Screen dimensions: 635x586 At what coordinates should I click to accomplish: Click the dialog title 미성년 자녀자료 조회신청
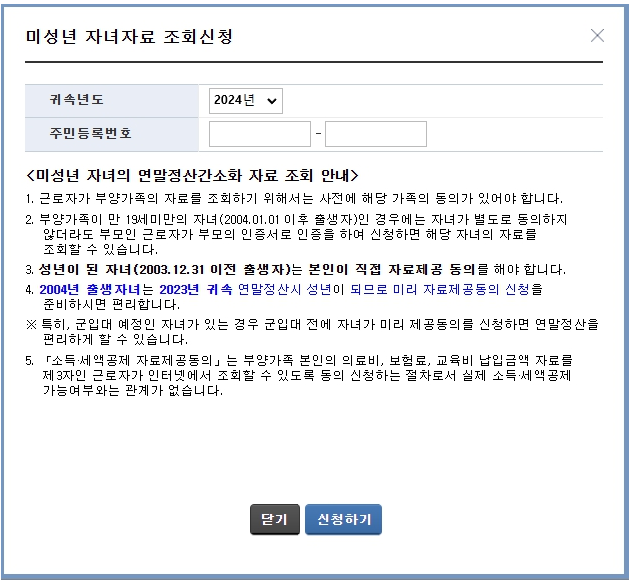pos(129,36)
